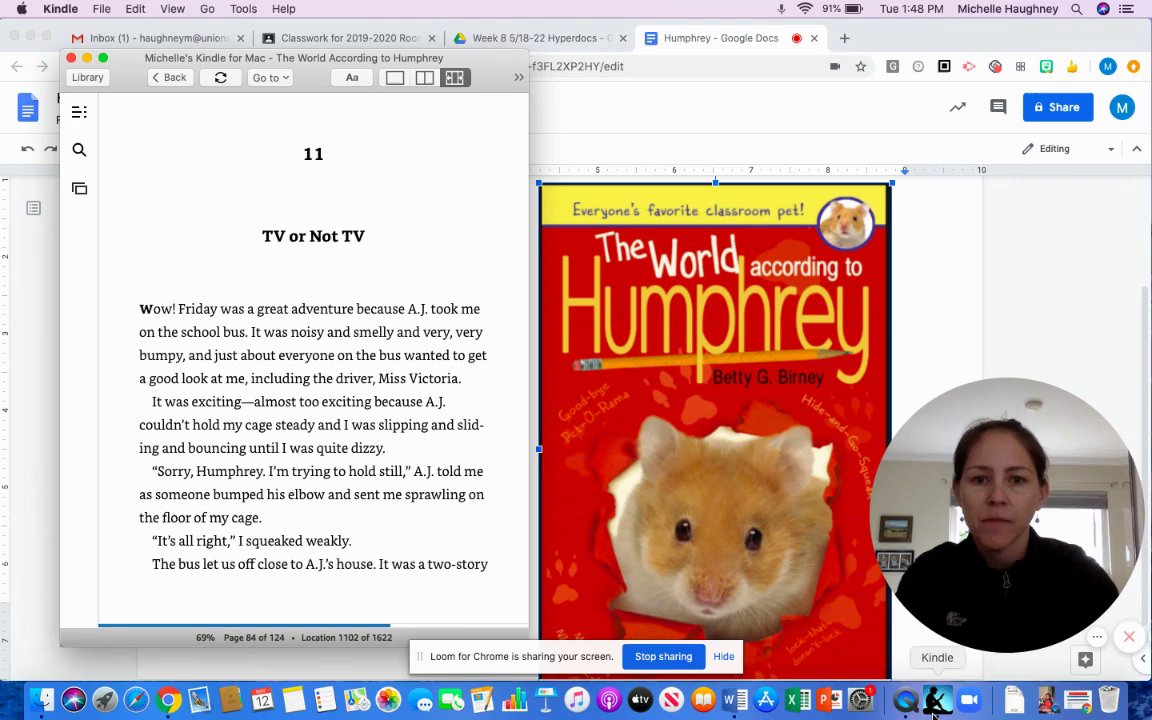
Task: Switch to Classwork for 2019-2020 tab
Action: [x=349, y=38]
